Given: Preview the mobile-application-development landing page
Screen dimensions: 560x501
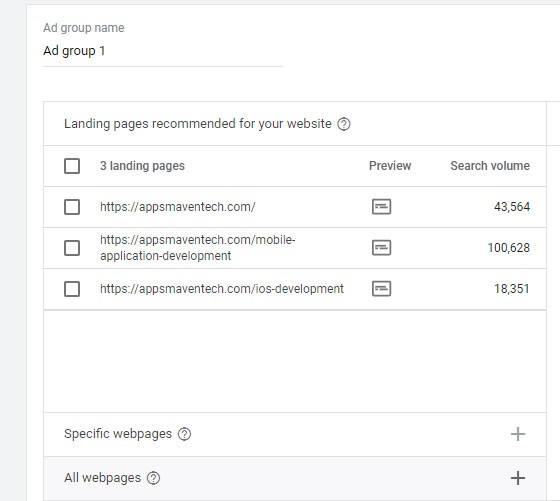Looking at the screenshot, I should (x=381, y=248).
